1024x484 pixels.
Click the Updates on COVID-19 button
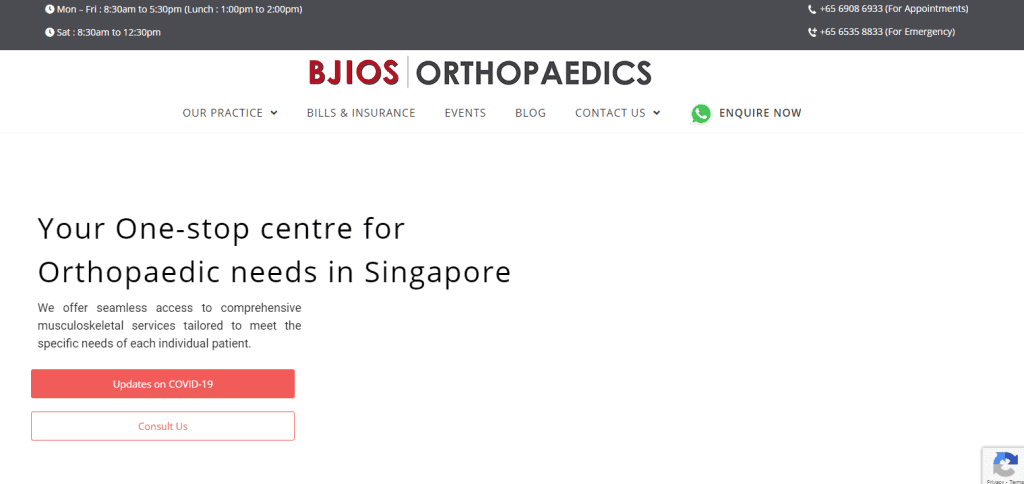163,384
